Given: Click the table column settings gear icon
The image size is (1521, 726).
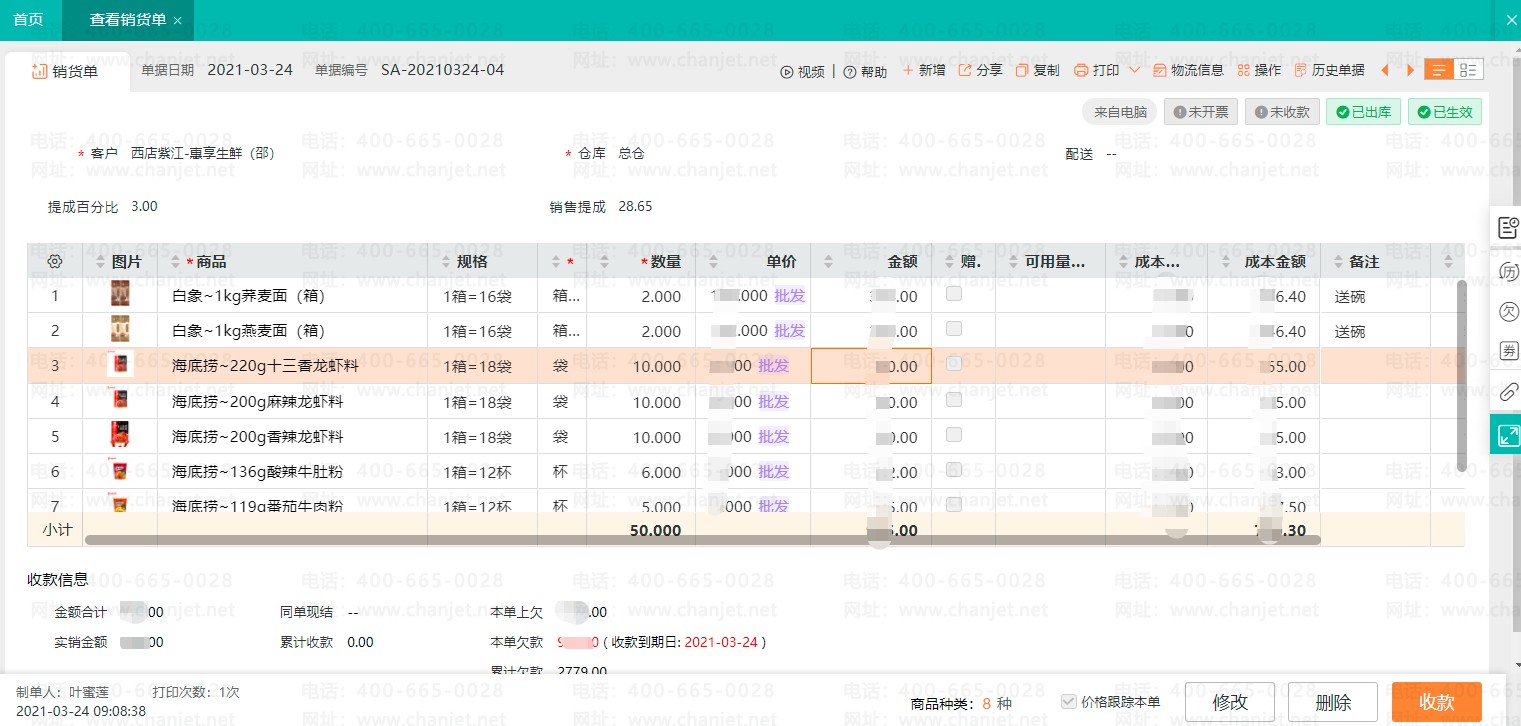Looking at the screenshot, I should coord(55,262).
